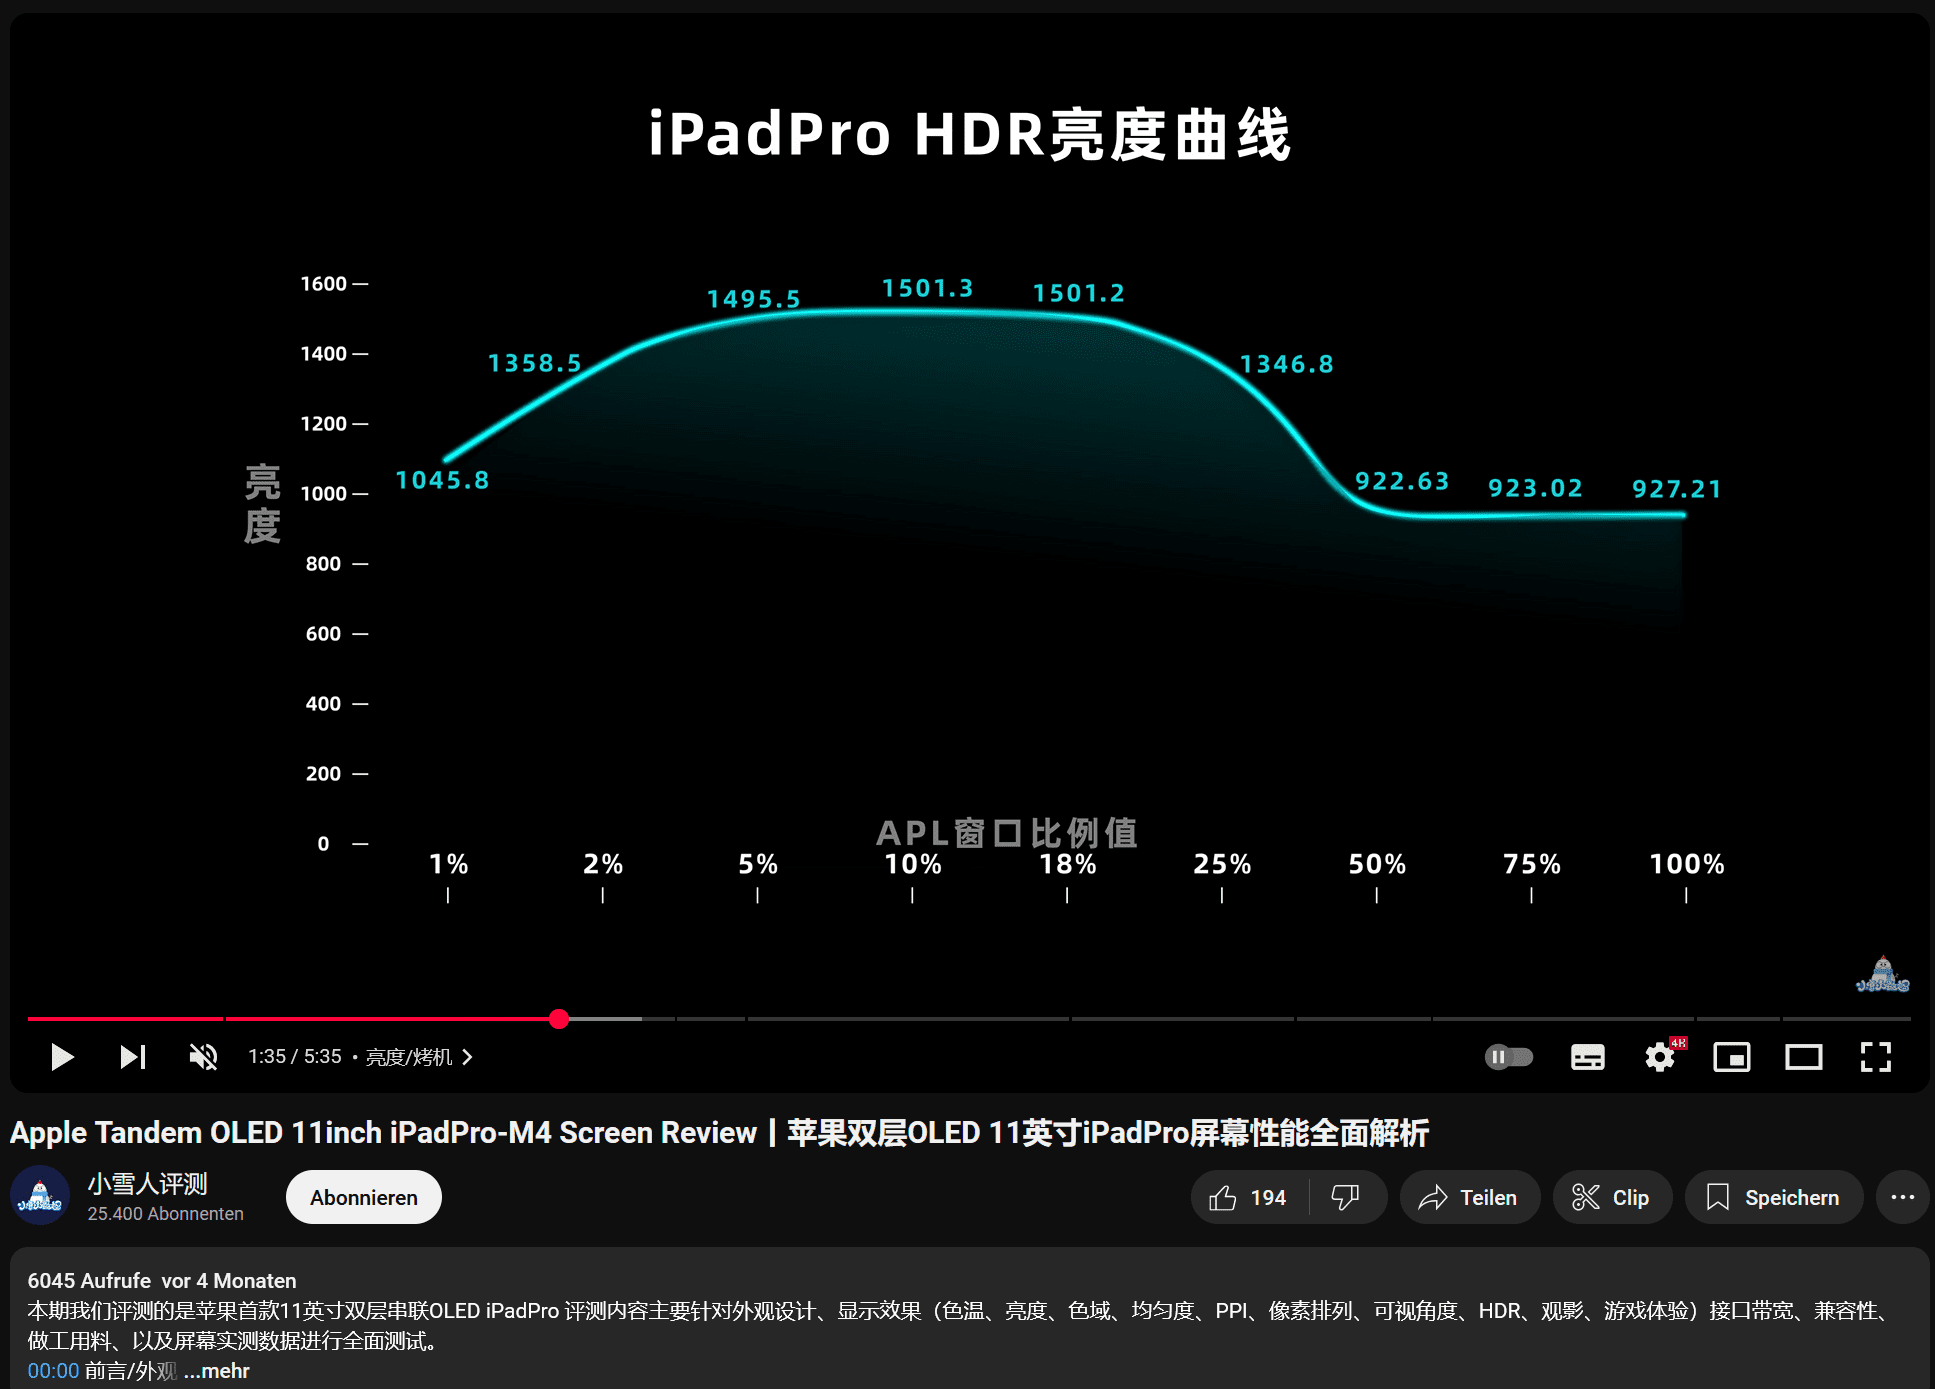Unmute the video audio

(x=204, y=1057)
